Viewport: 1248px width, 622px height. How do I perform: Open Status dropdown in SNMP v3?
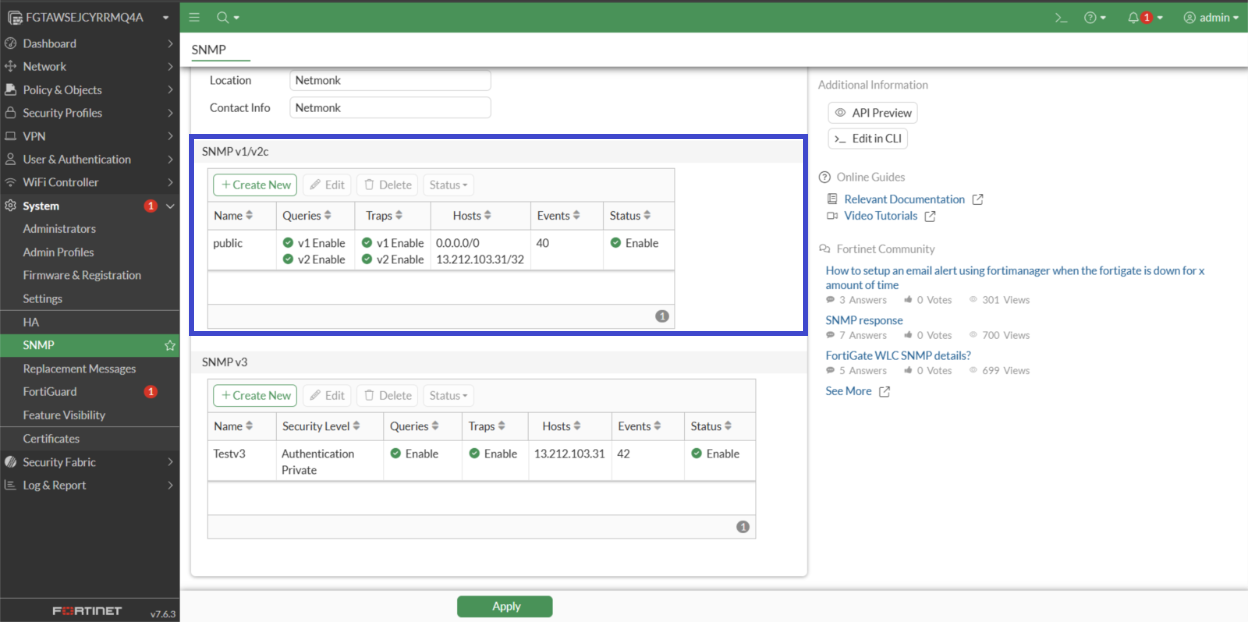(x=448, y=395)
